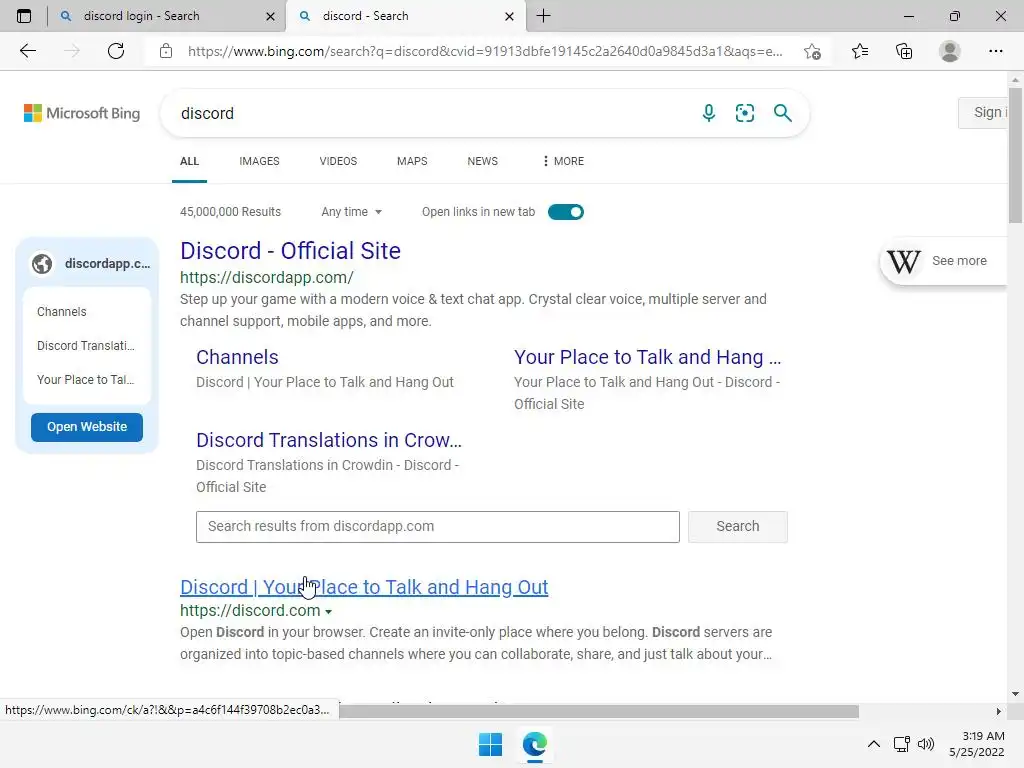This screenshot has height=768, width=1024.
Task: Submit query with the magnifier icon
Action: click(782, 113)
